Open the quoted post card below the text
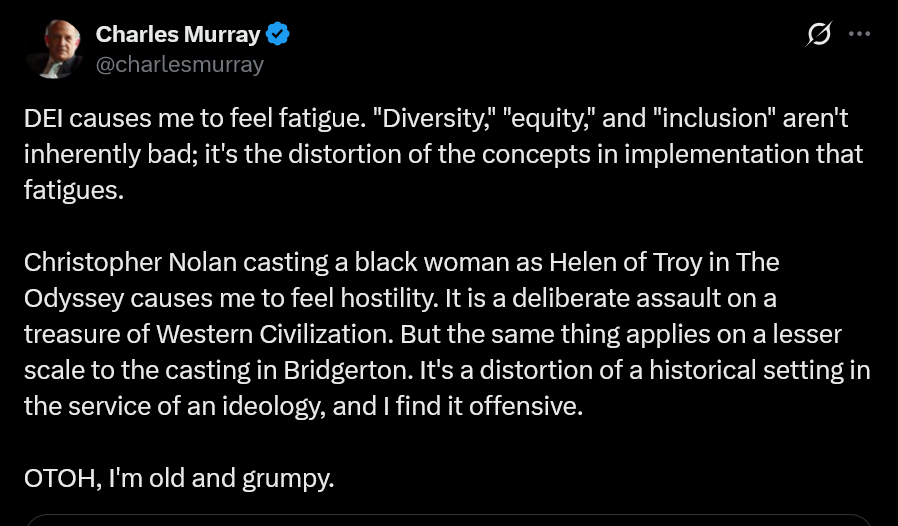 [448, 520]
